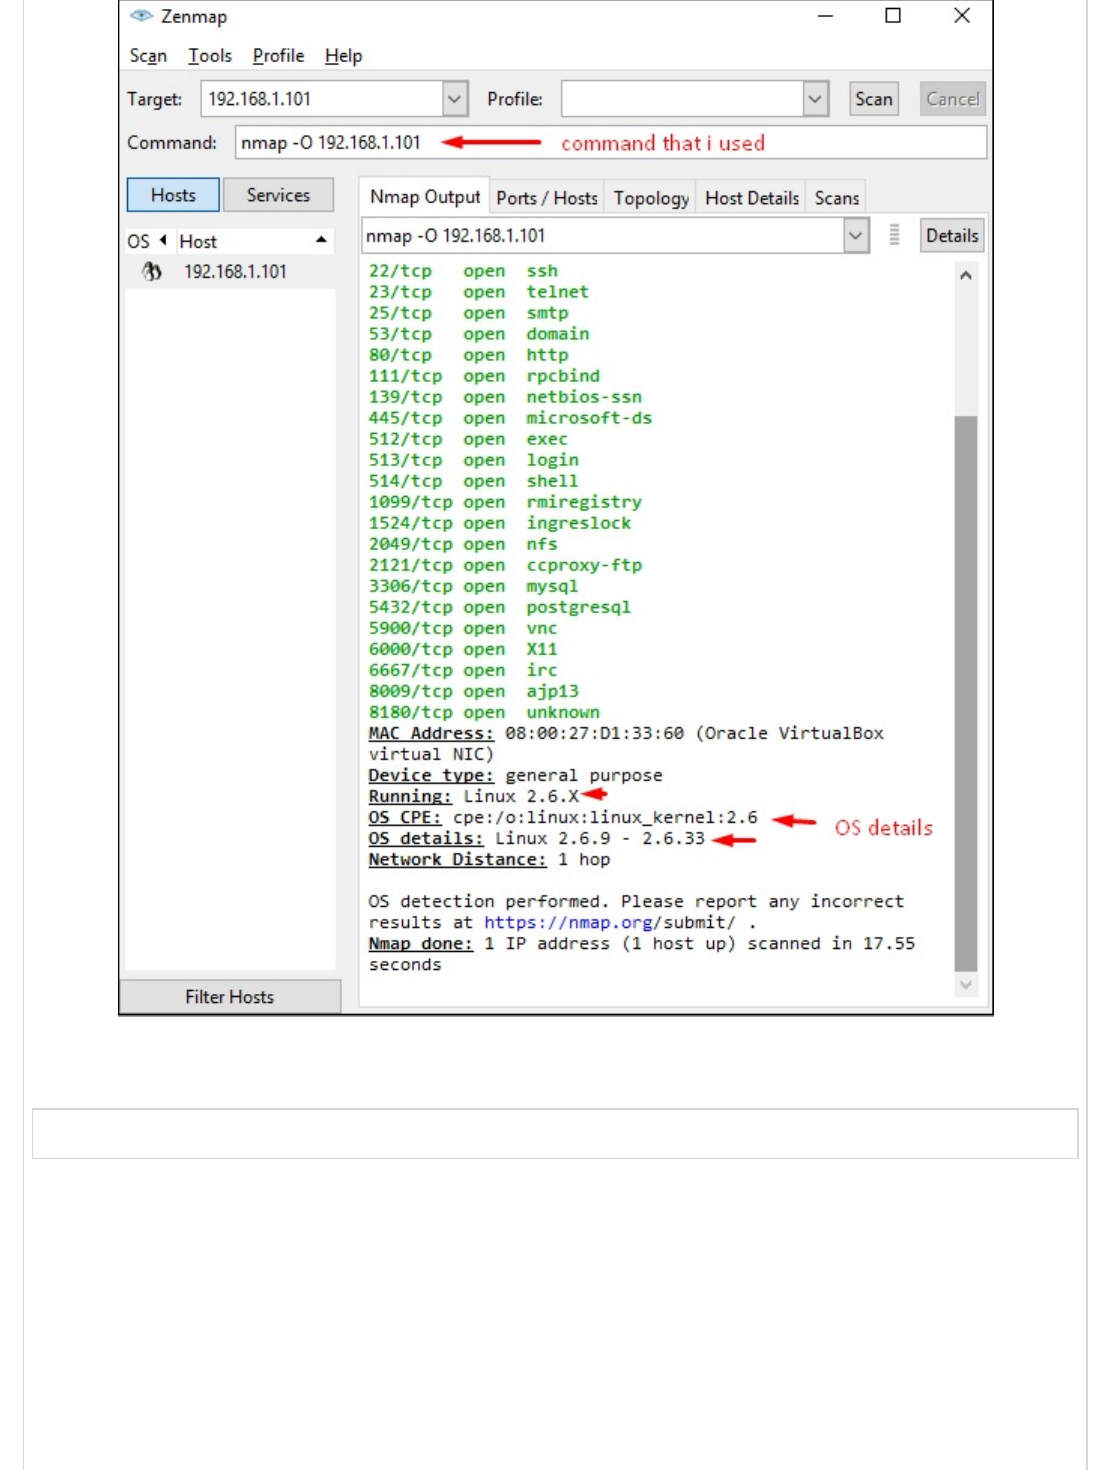1110x1470 pixels.
Task: Click the OS CPE label
Action: pyautogui.click(x=405, y=817)
